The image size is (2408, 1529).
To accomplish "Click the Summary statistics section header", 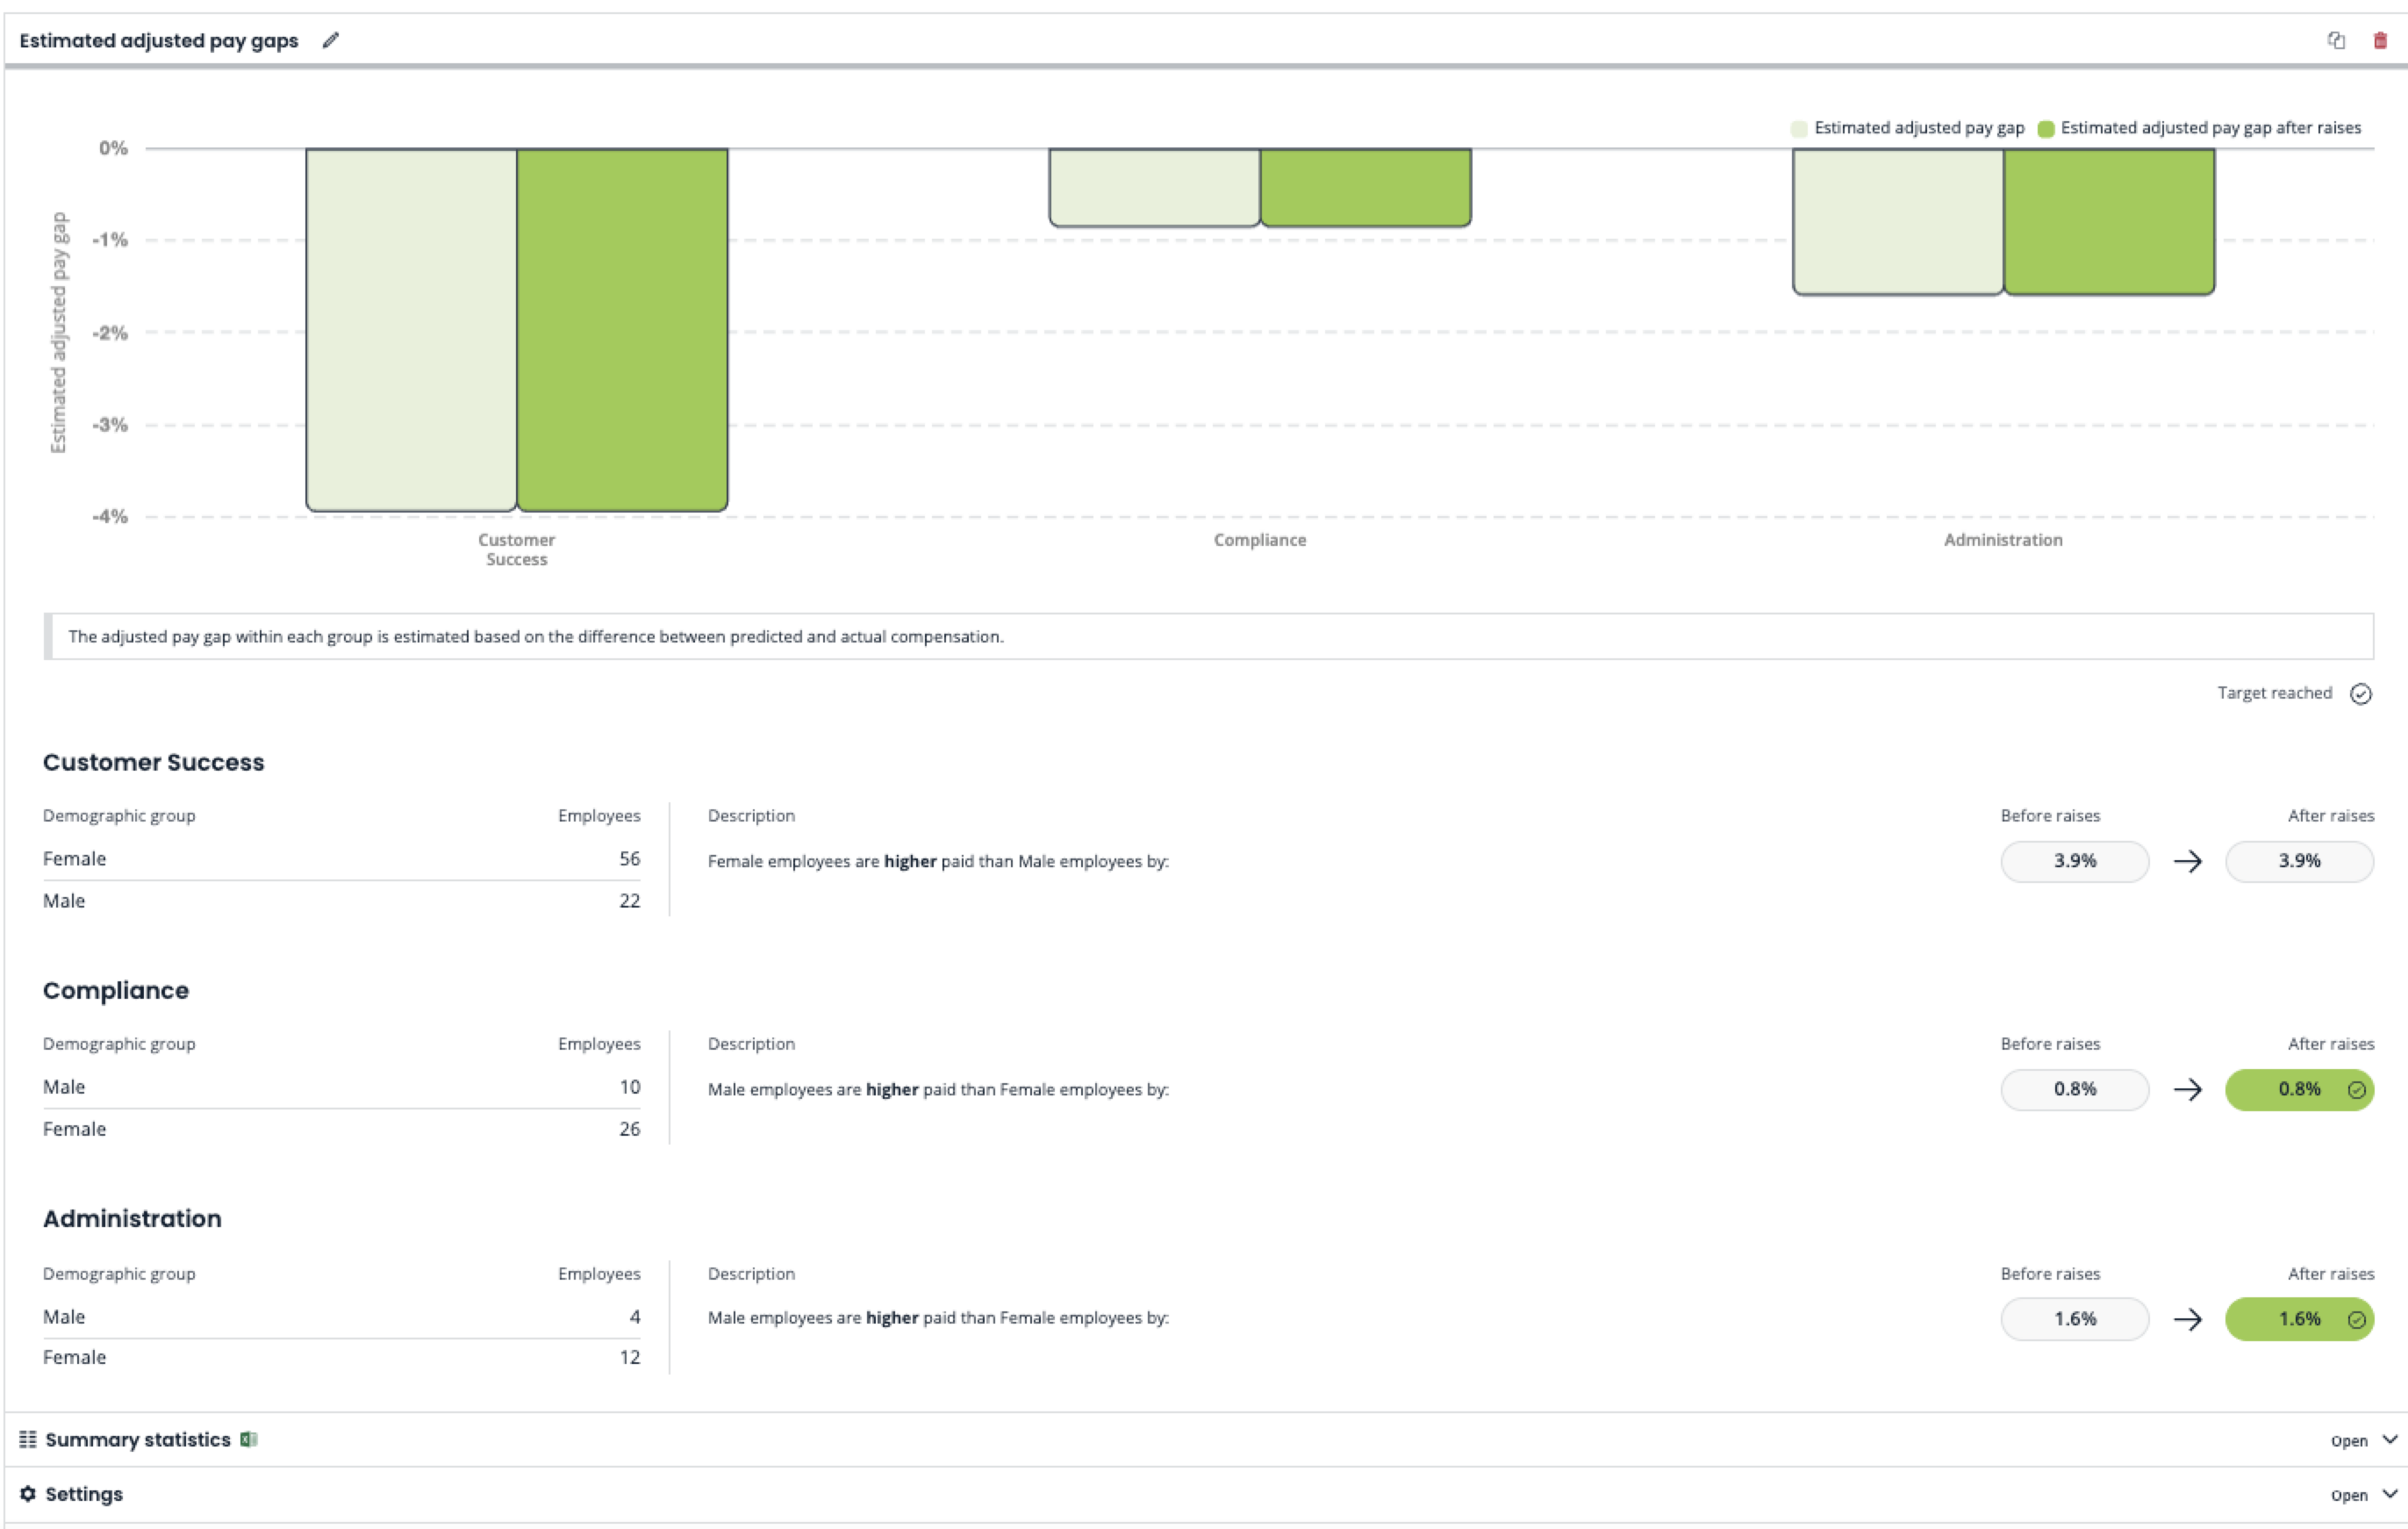I will pyautogui.click(x=138, y=1439).
